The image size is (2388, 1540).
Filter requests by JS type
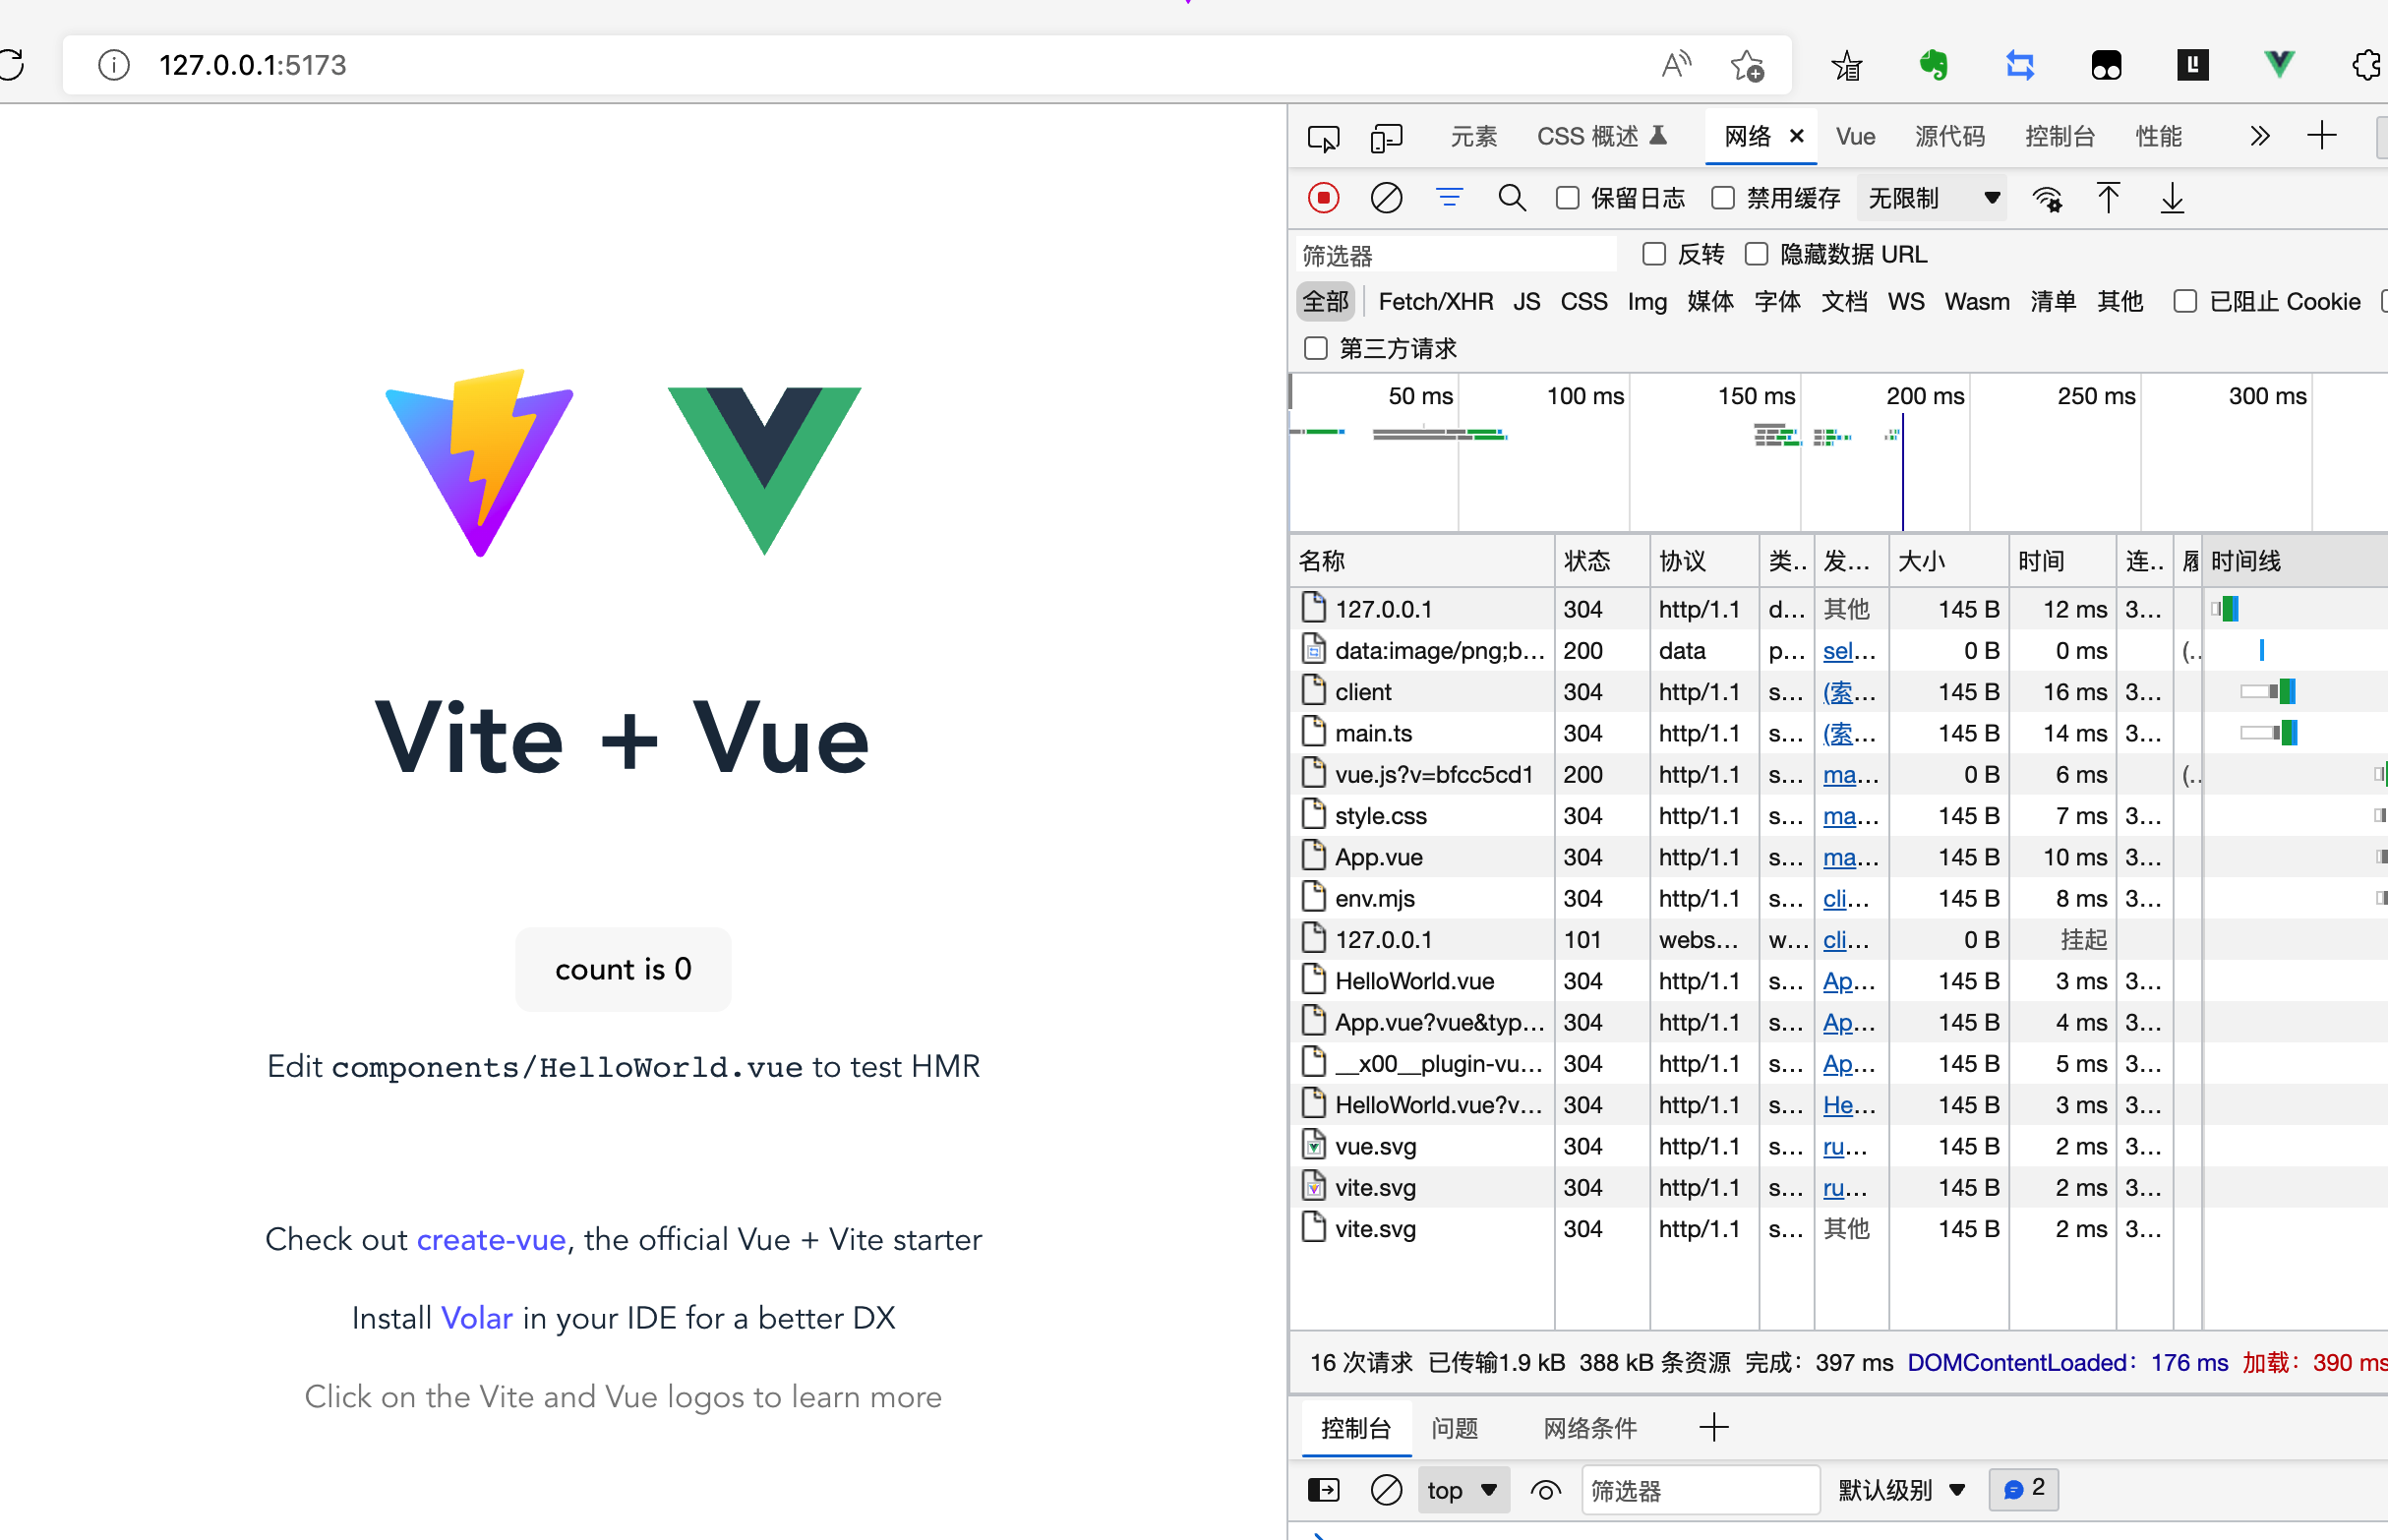point(1526,301)
